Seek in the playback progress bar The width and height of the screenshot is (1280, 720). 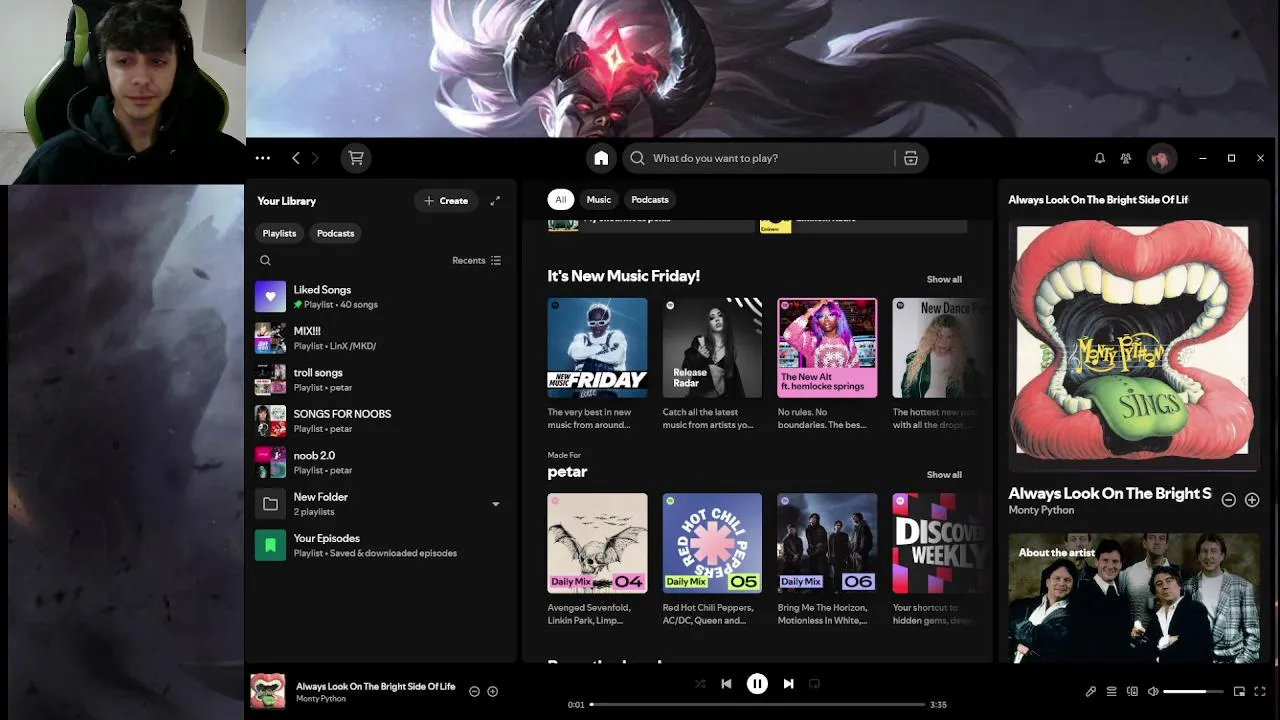(x=757, y=705)
